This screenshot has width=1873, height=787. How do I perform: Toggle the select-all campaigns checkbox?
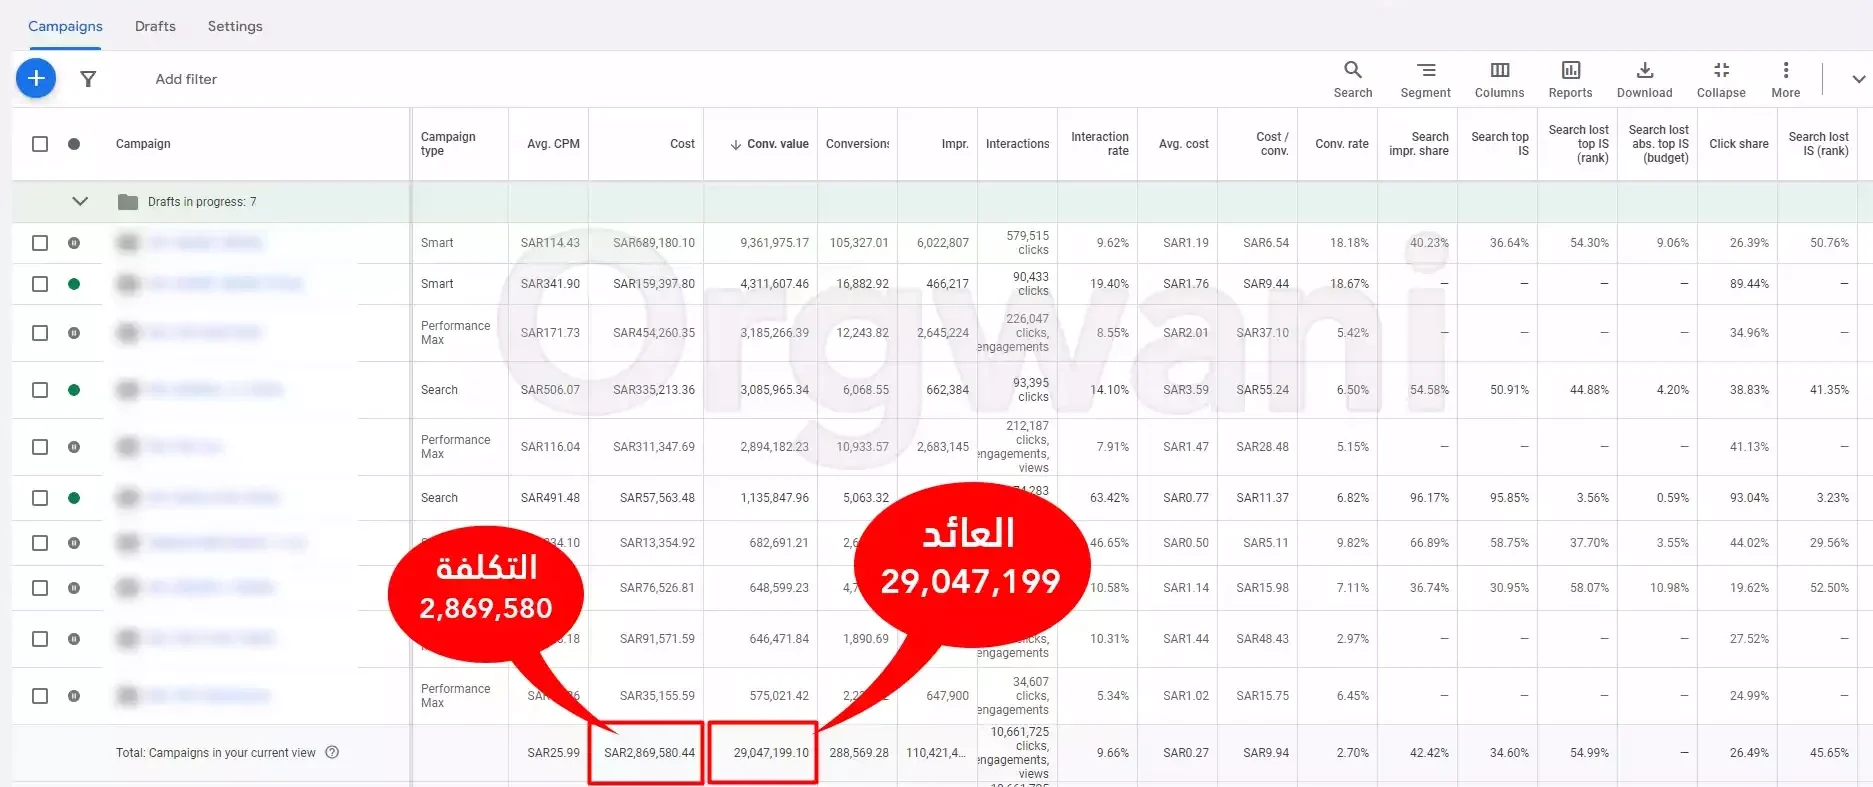coord(40,144)
